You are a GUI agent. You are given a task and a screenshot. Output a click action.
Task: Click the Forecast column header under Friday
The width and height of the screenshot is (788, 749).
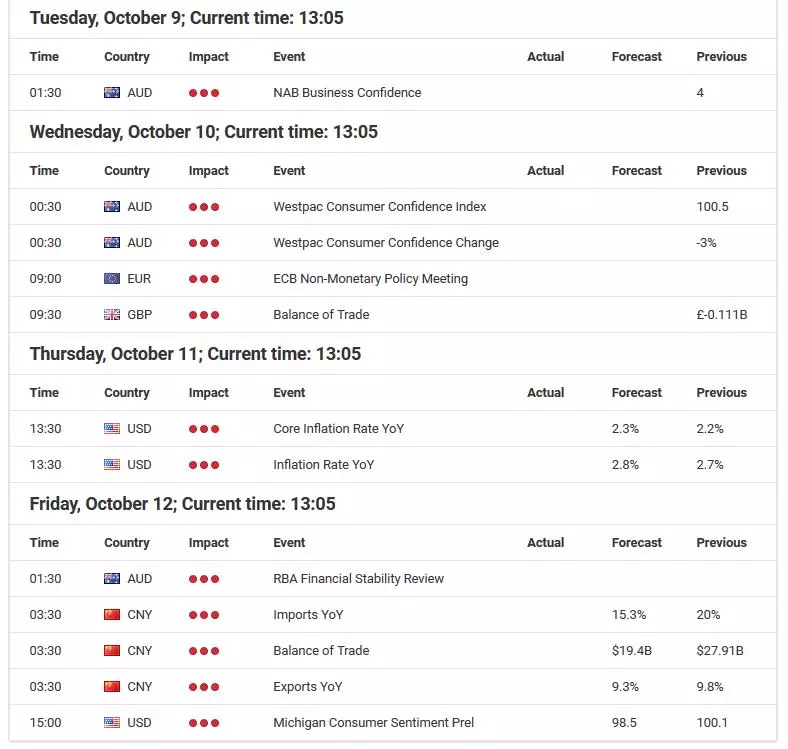(636, 542)
